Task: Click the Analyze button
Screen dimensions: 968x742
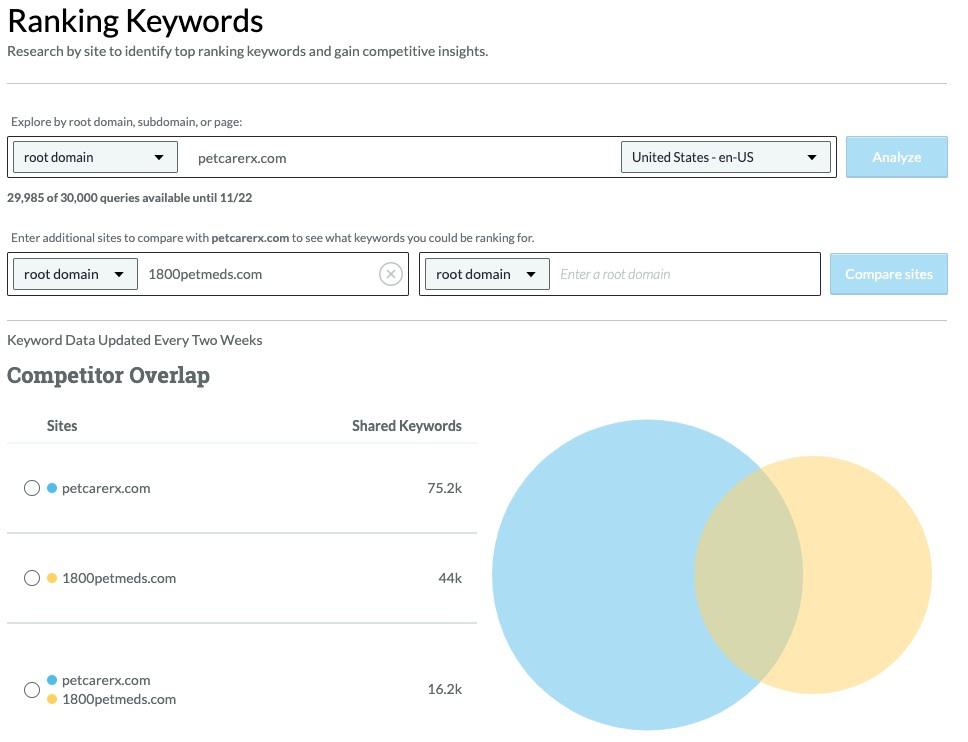Action: [x=896, y=157]
